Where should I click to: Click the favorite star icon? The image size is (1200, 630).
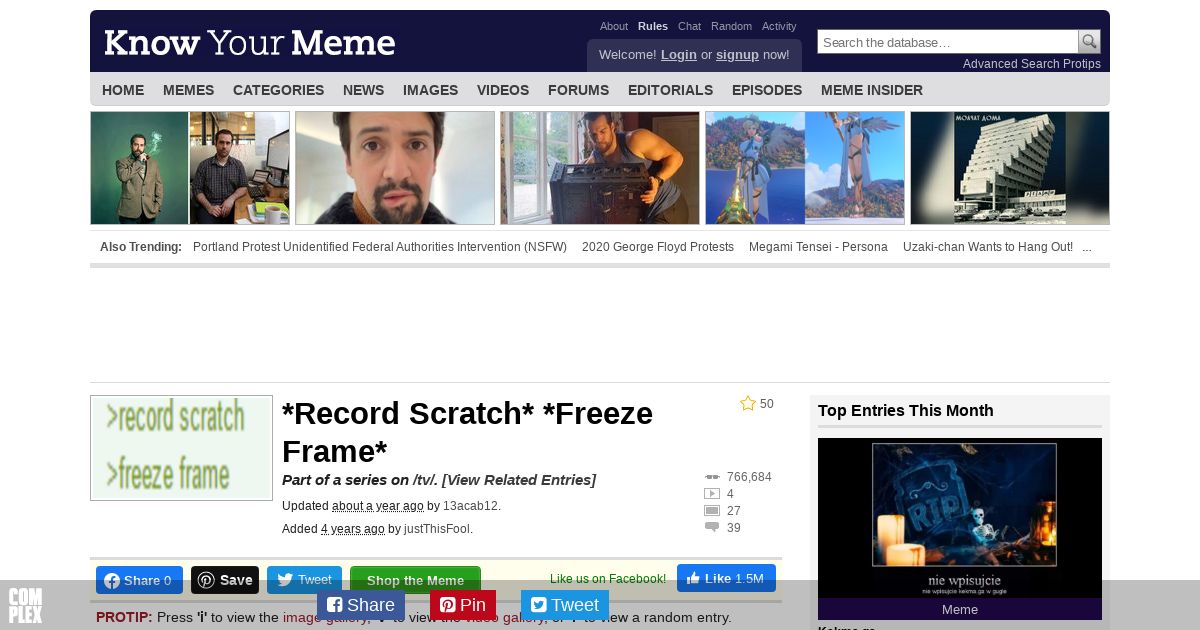(x=748, y=404)
